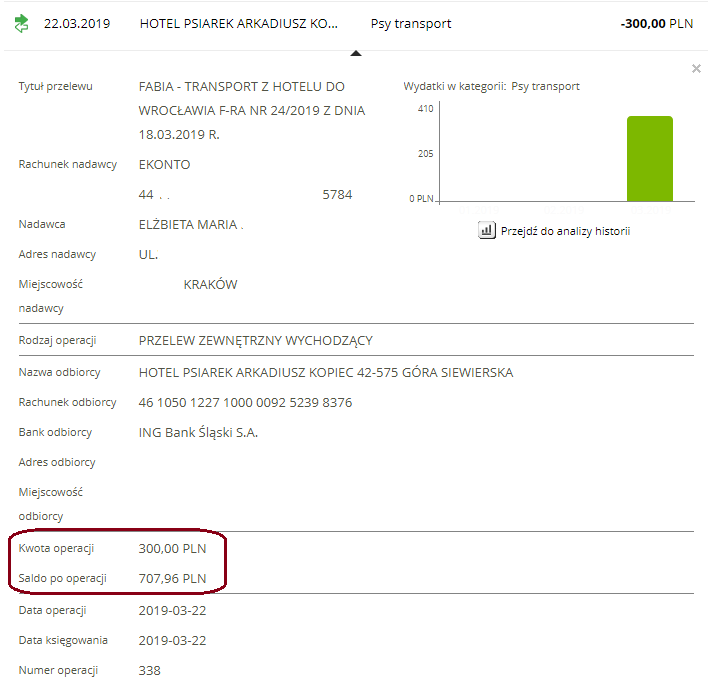Click the EKONTO sender account name
The width and height of the screenshot is (720, 694).
point(164,165)
